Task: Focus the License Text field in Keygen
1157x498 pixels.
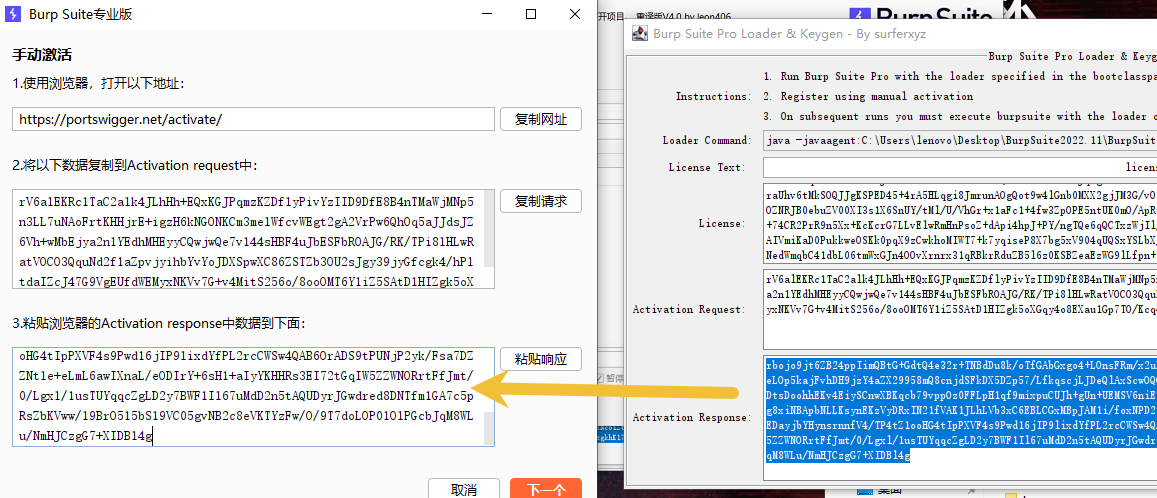Action: [960, 167]
